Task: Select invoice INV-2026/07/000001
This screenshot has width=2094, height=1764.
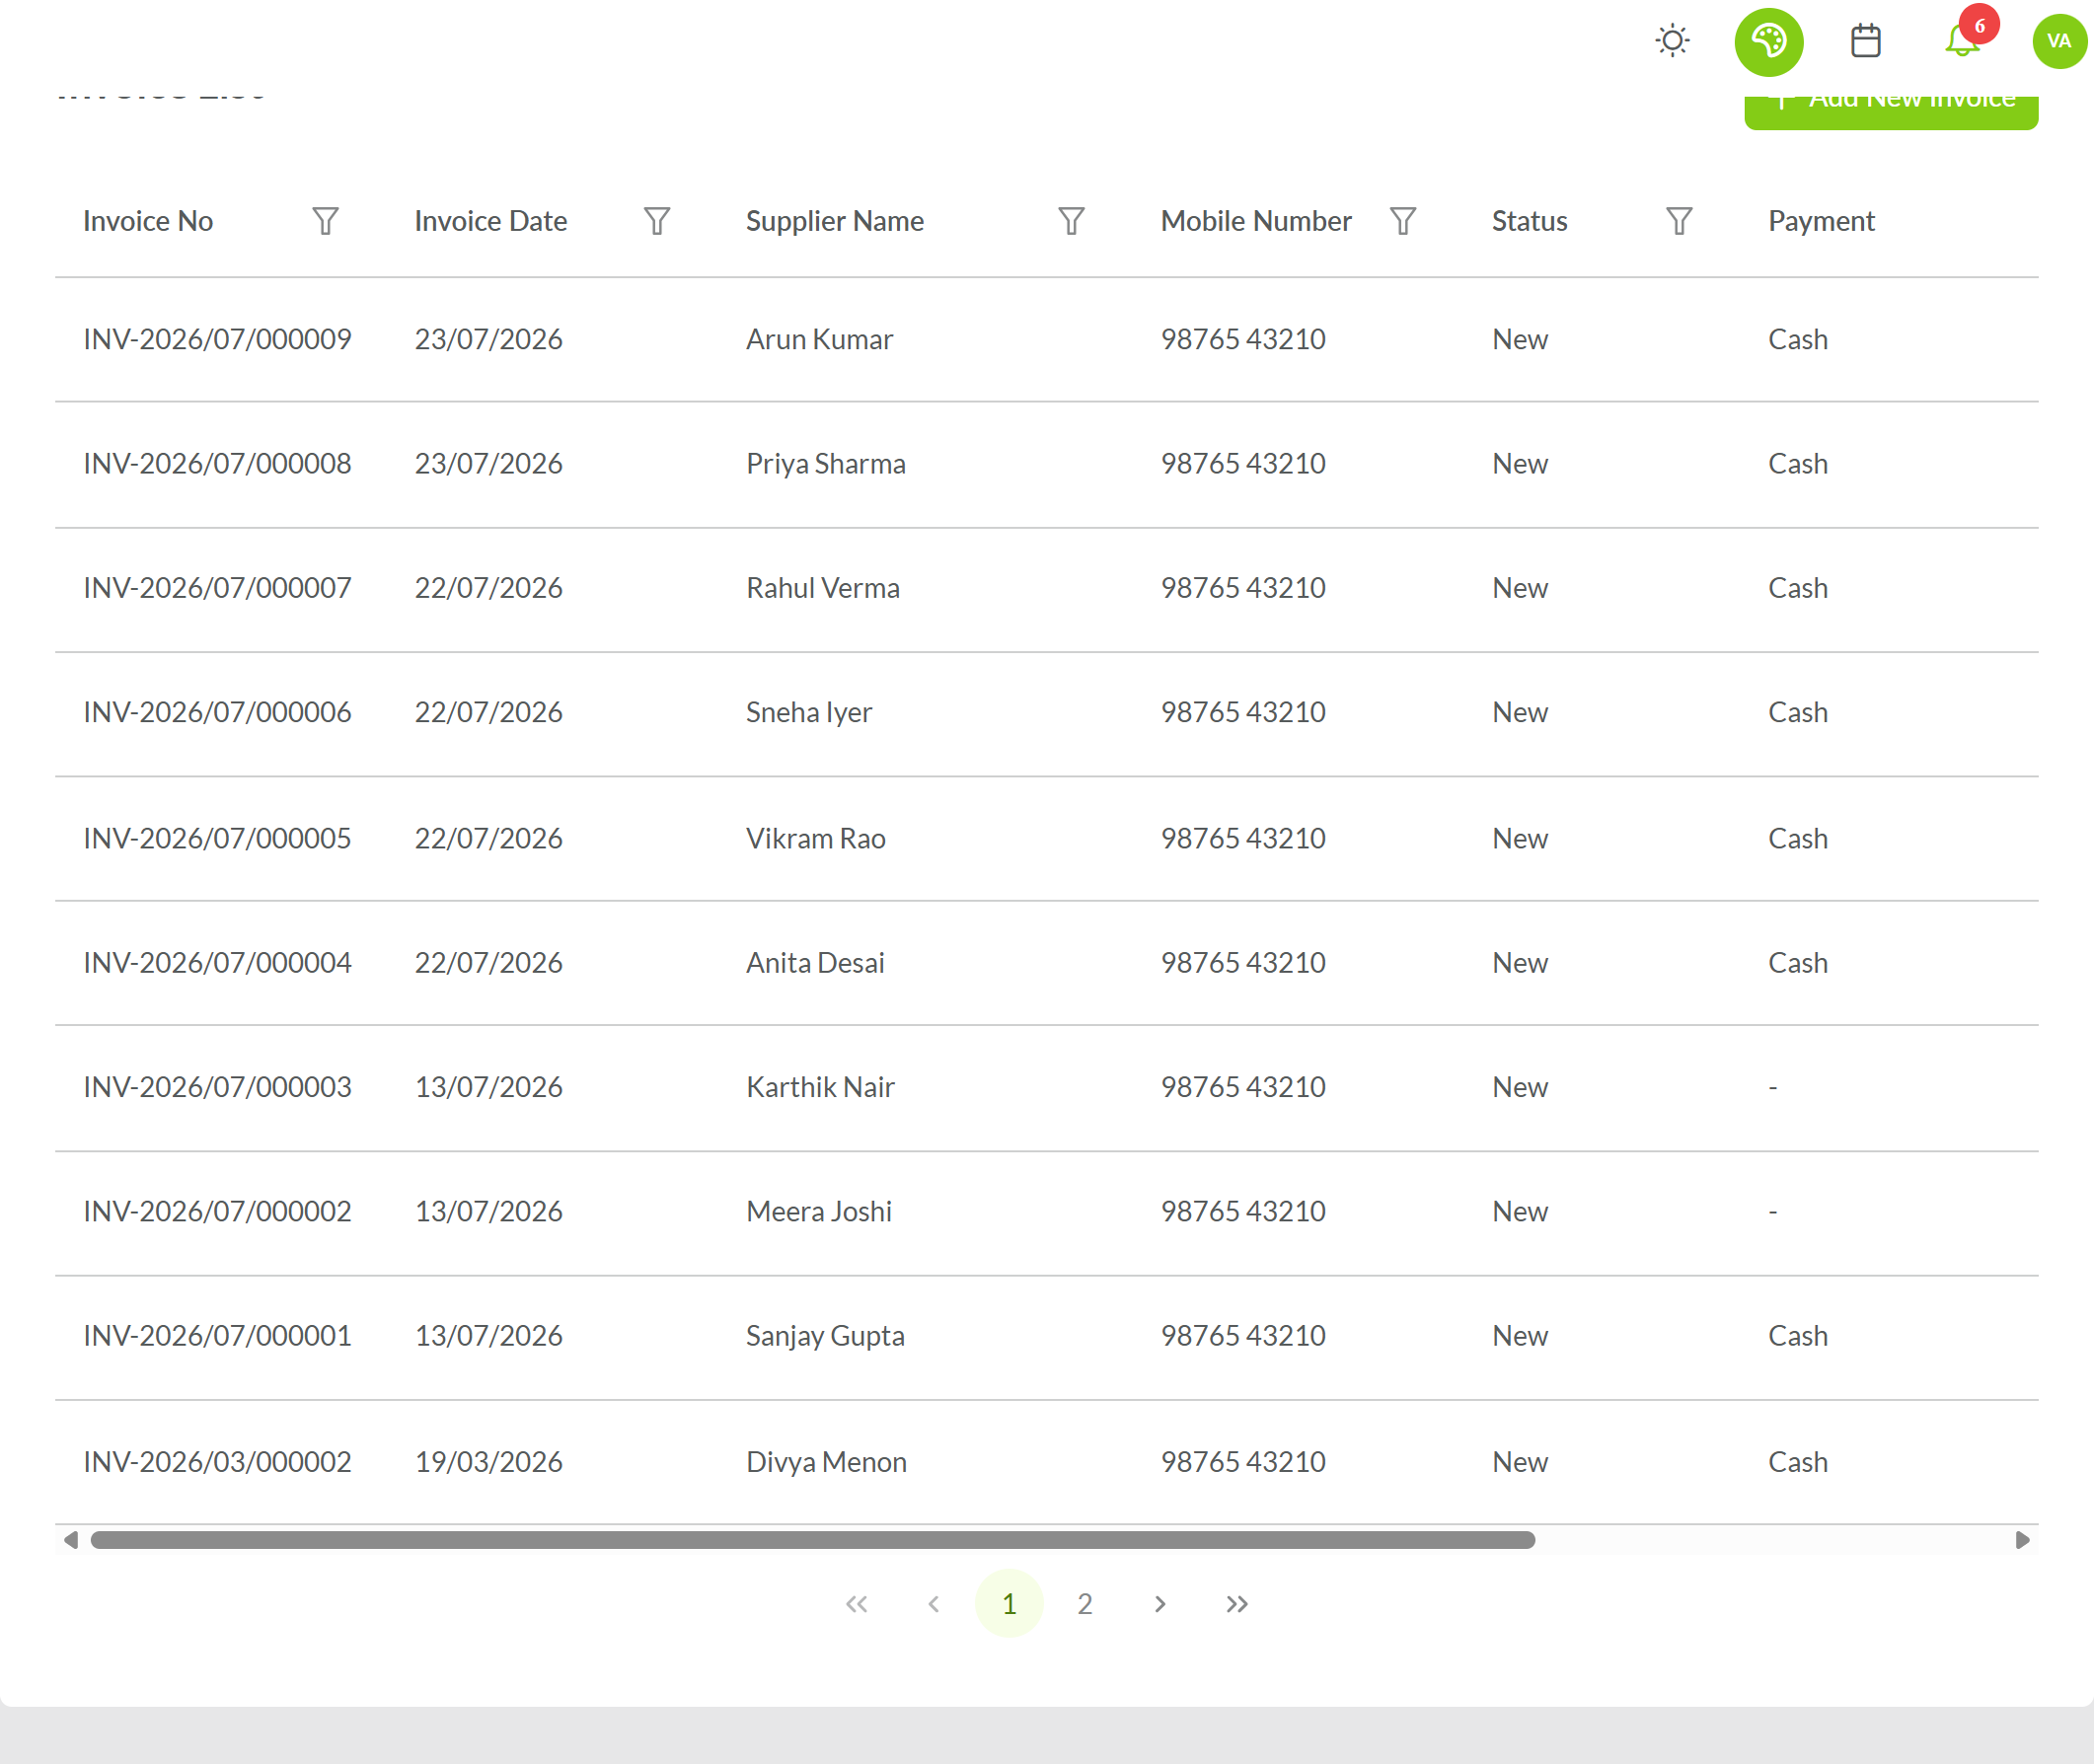Action: tap(218, 1336)
